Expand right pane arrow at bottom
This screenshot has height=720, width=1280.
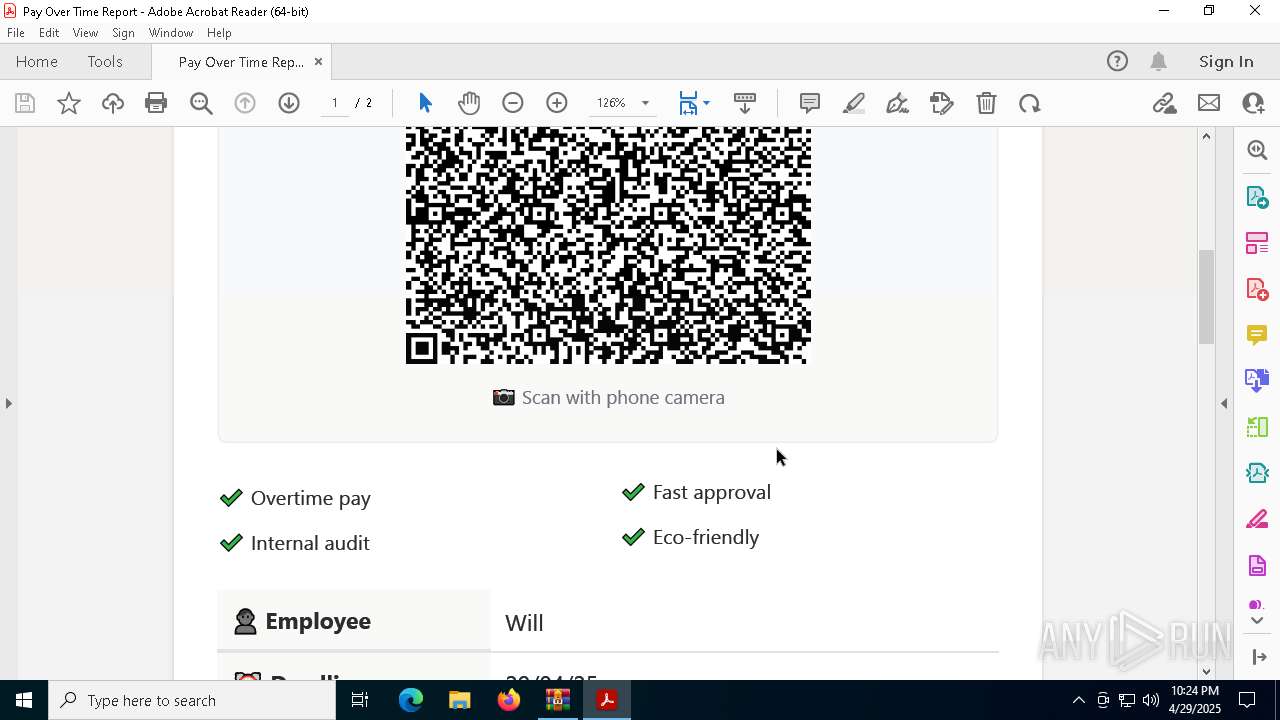pyautogui.click(x=1258, y=657)
